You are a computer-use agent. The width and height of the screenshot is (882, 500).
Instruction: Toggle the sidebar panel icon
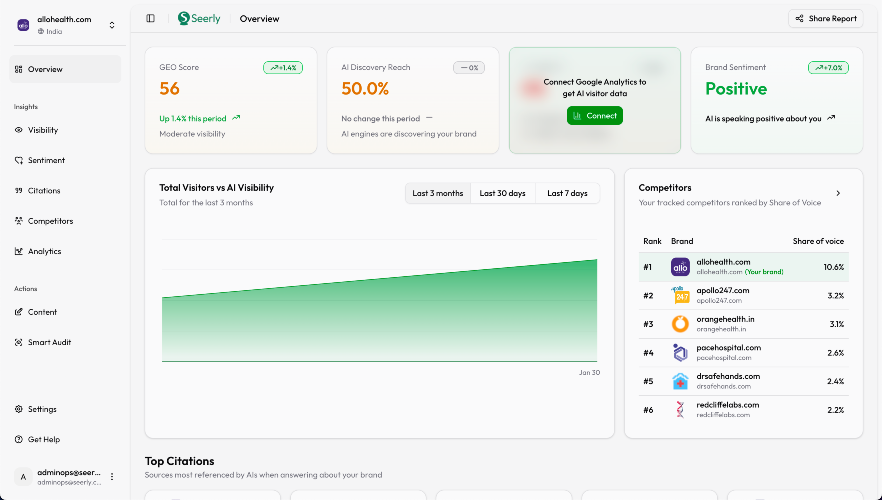(150, 19)
